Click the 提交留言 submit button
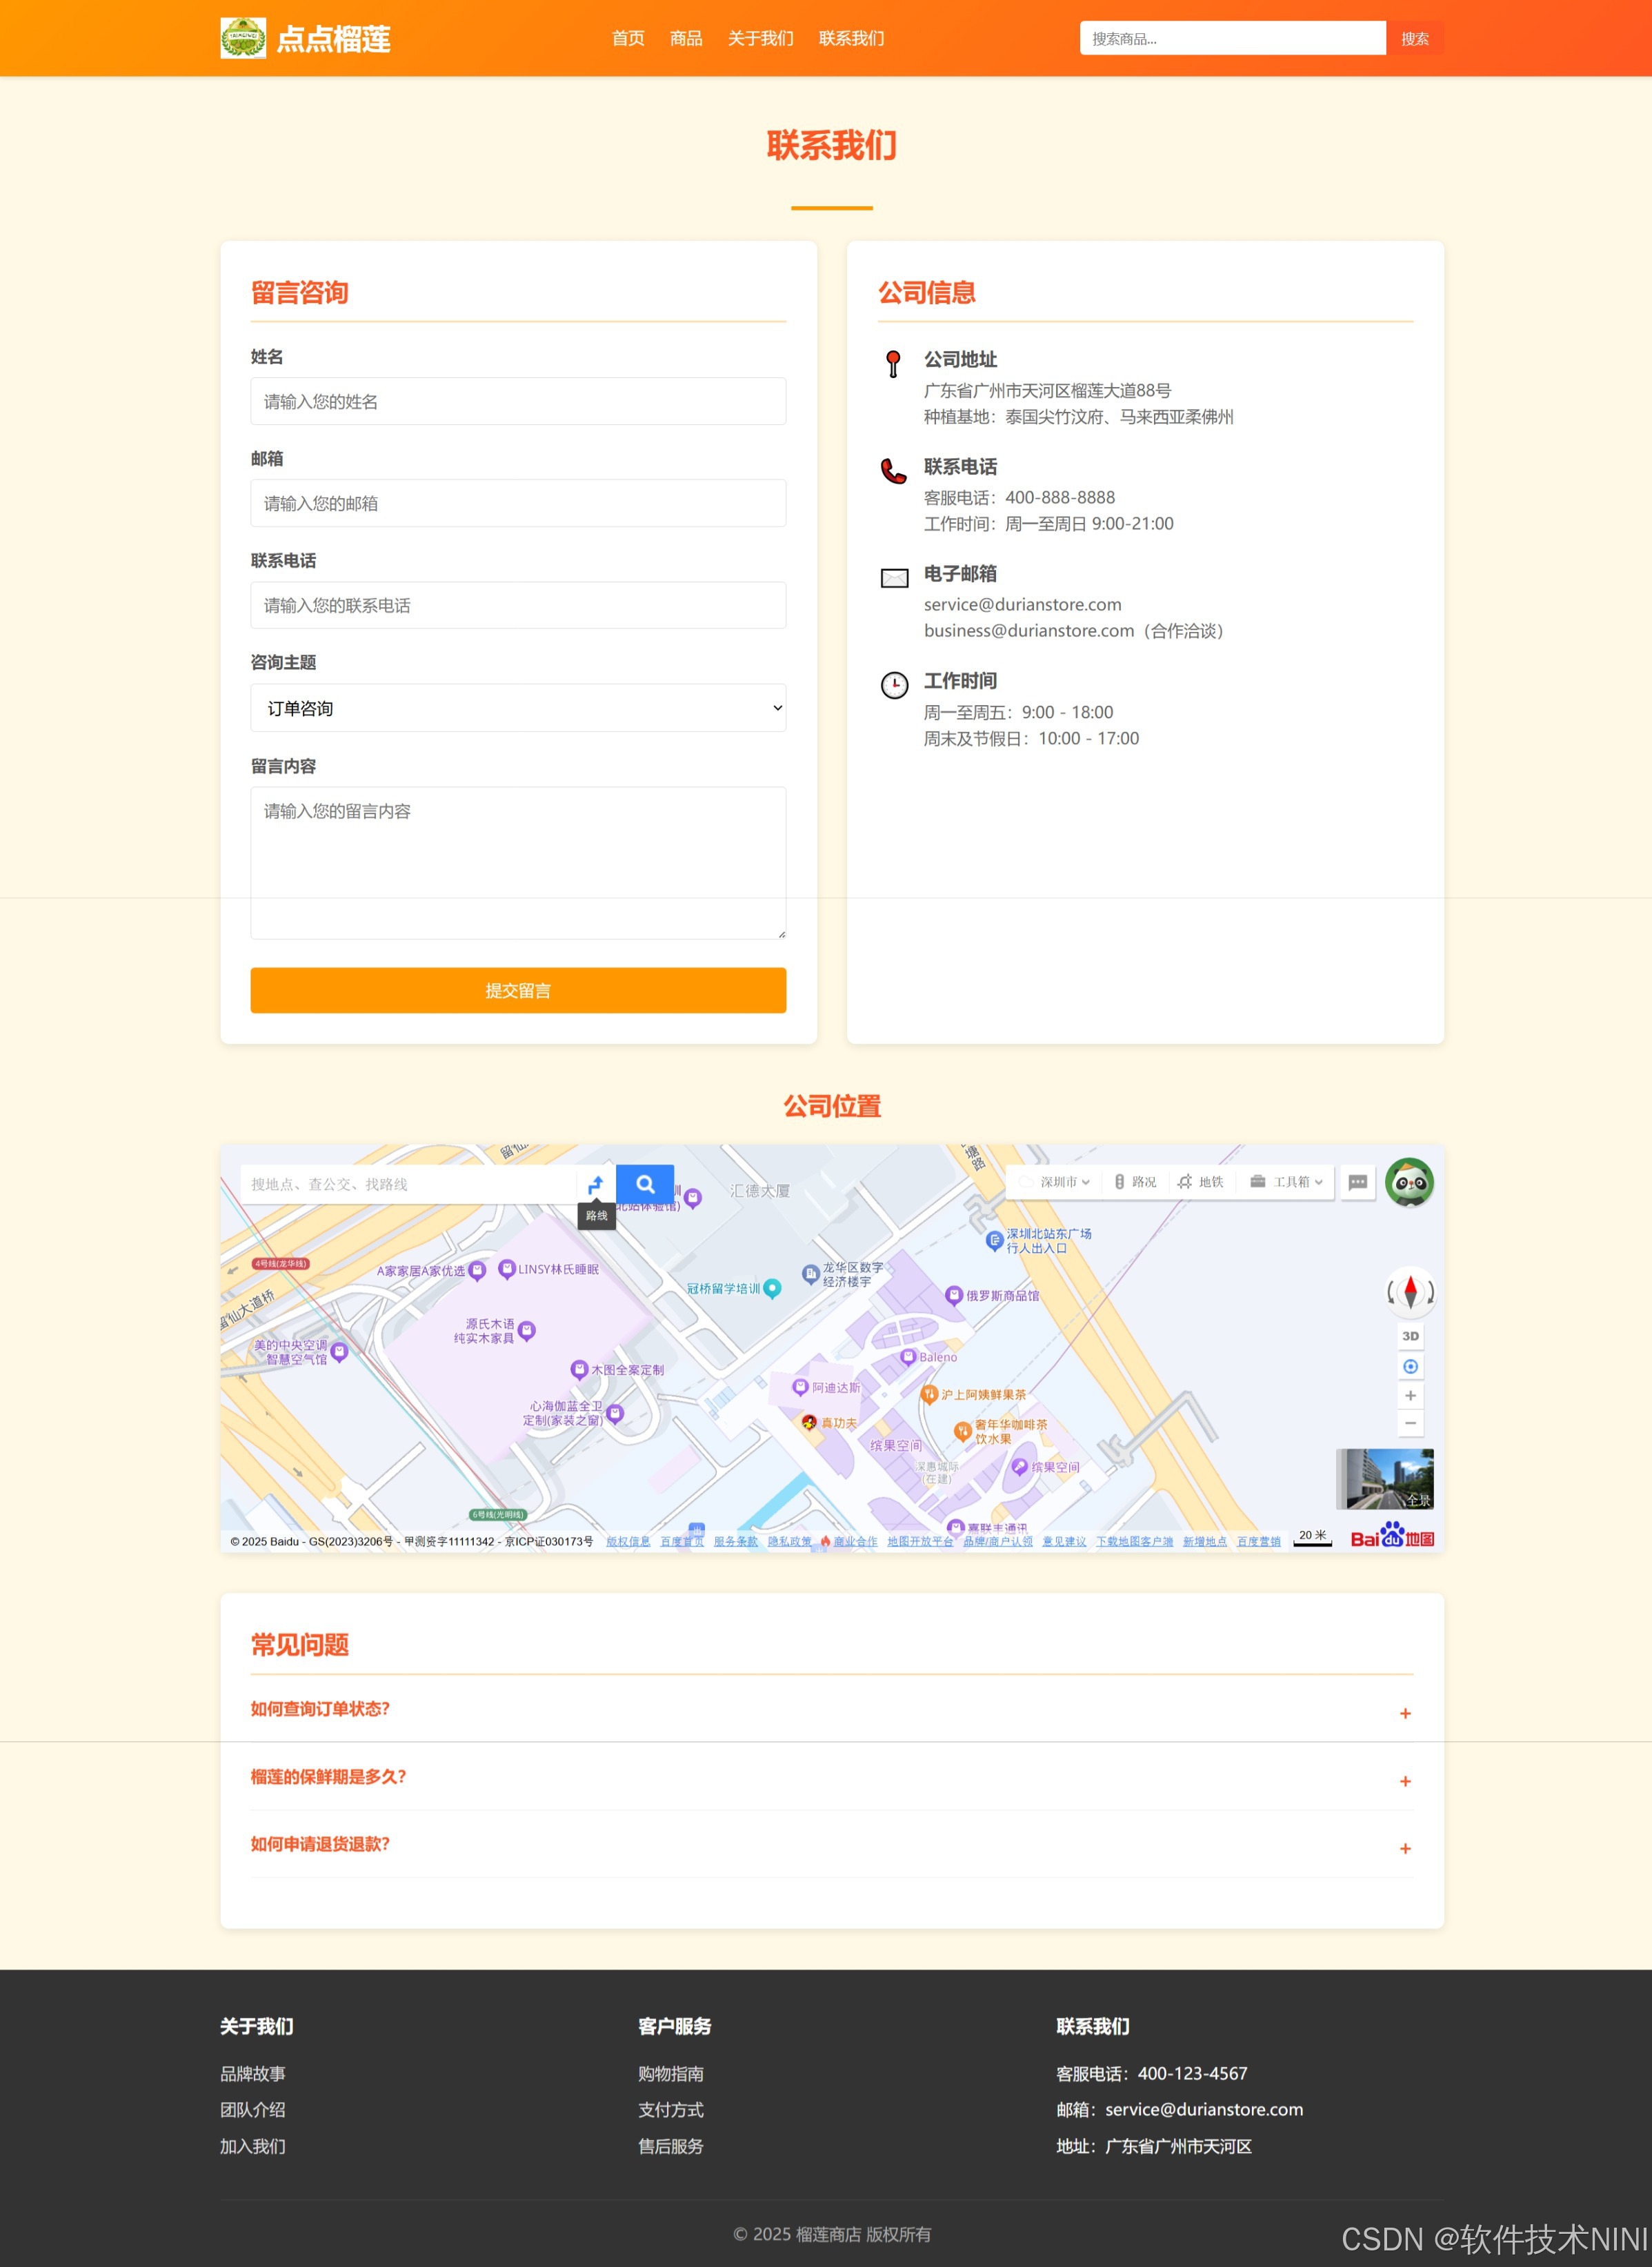Image resolution: width=1652 pixels, height=2267 pixels. coord(518,990)
